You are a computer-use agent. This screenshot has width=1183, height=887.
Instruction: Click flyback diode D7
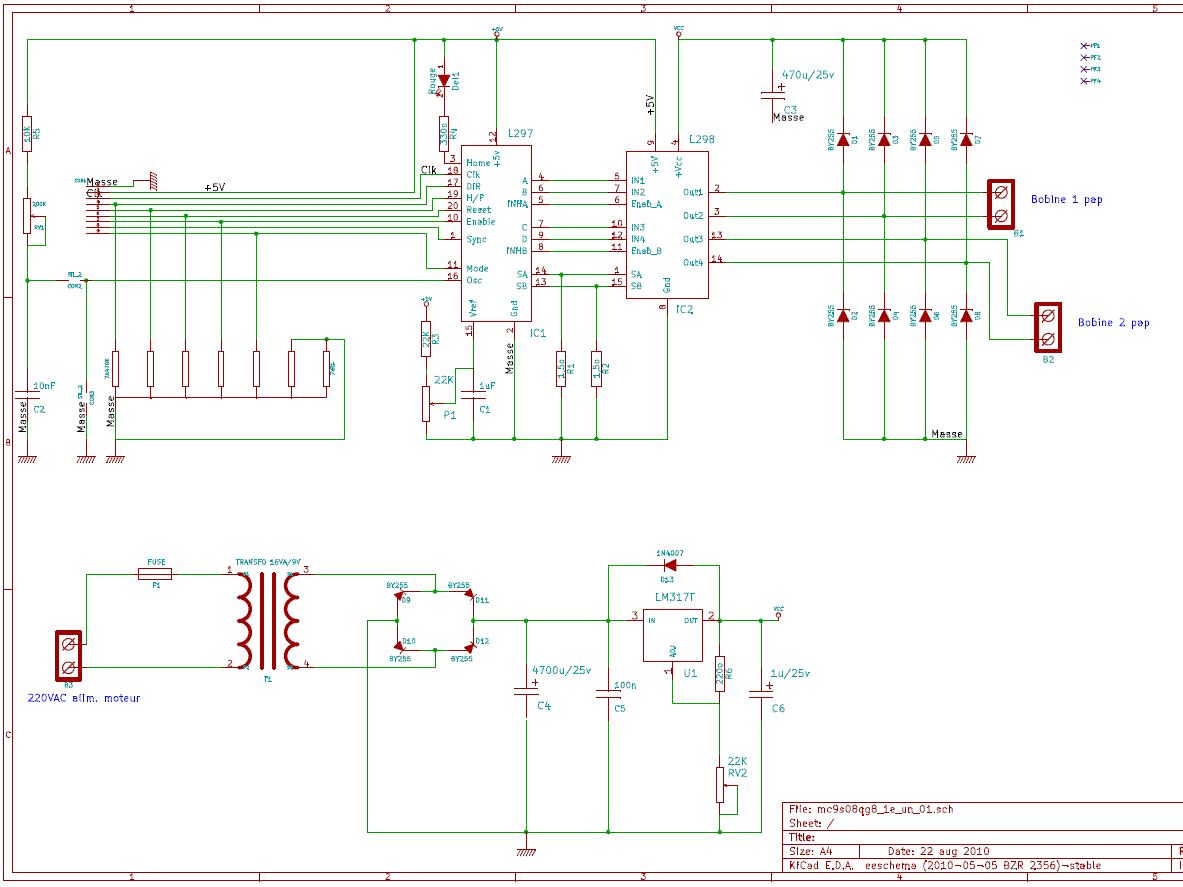click(966, 140)
